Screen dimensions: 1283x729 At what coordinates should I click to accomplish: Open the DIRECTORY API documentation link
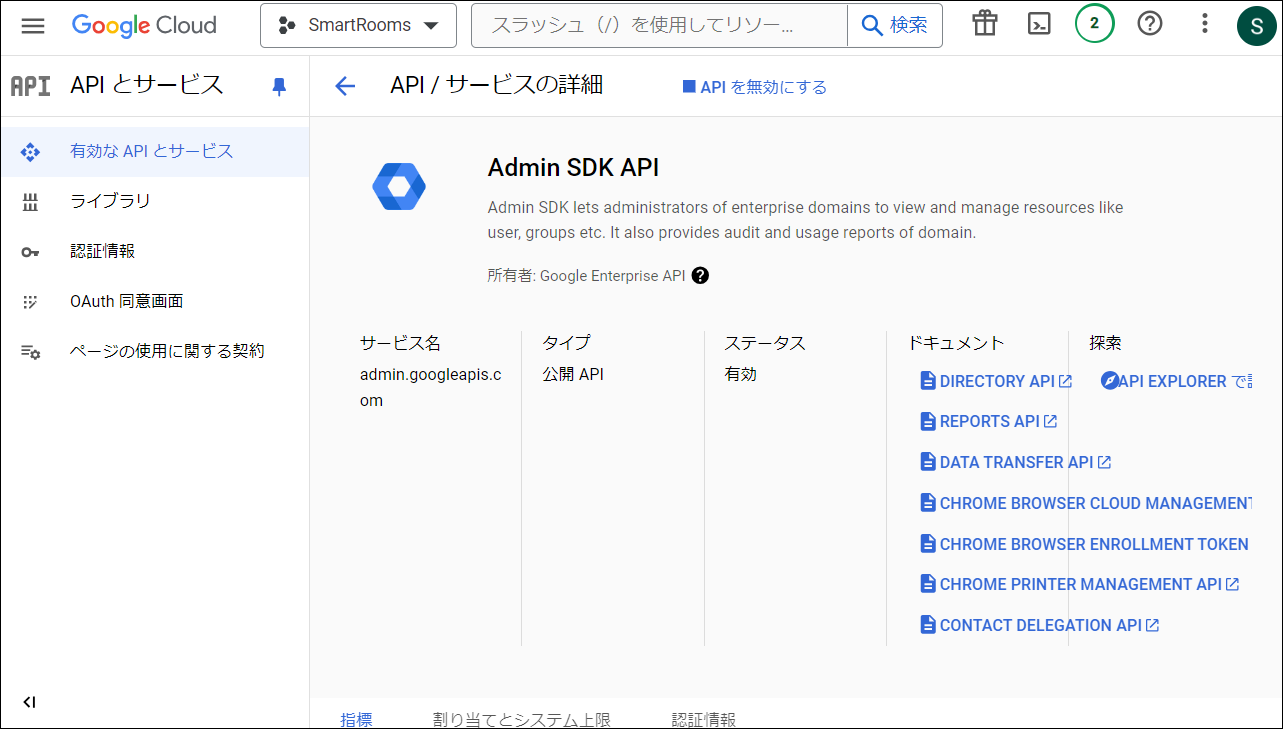996,381
